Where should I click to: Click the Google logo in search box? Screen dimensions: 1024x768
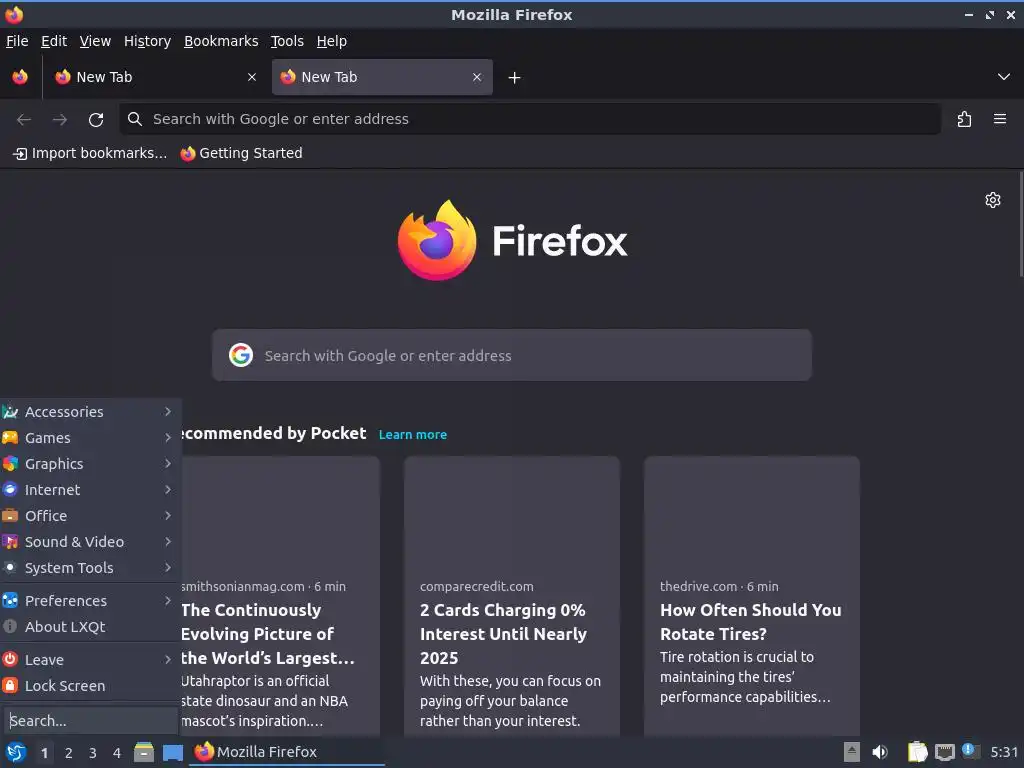click(241, 355)
